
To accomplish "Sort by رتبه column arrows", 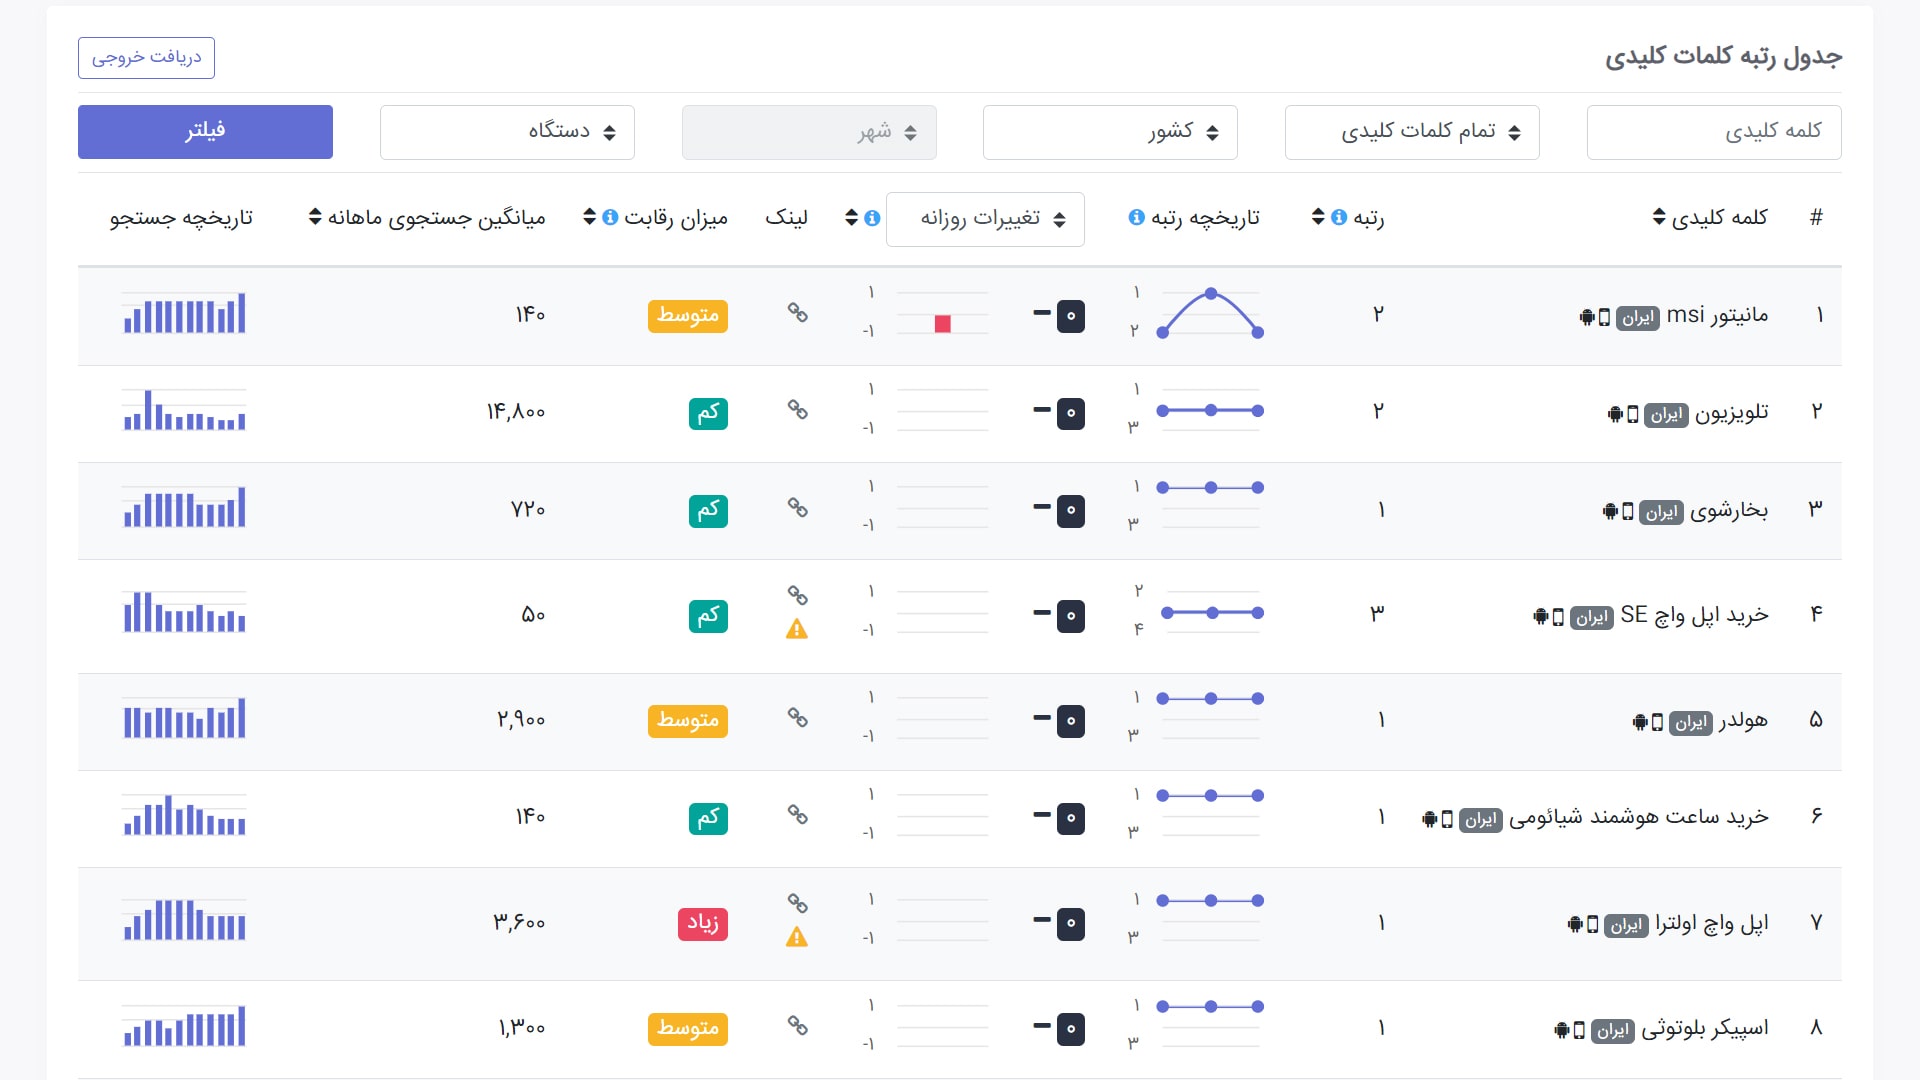I will [1318, 217].
